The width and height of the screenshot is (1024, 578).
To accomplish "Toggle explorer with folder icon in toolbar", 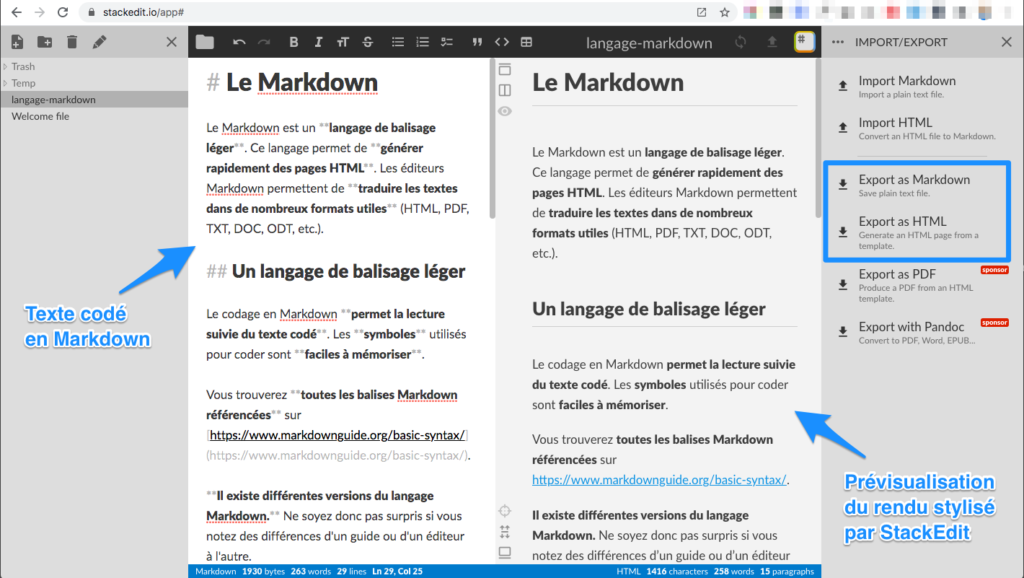I will point(205,42).
